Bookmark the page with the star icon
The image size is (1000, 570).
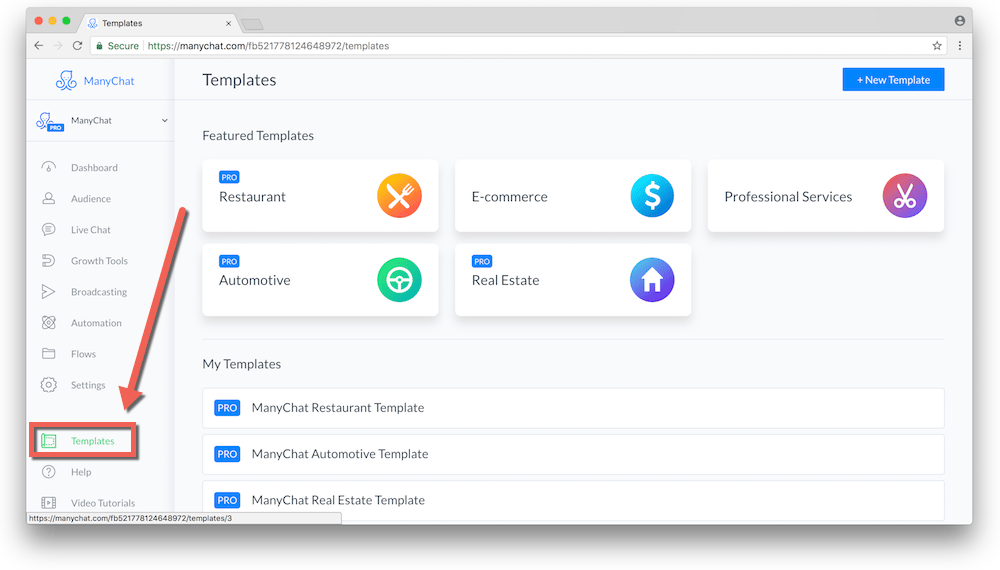937,46
